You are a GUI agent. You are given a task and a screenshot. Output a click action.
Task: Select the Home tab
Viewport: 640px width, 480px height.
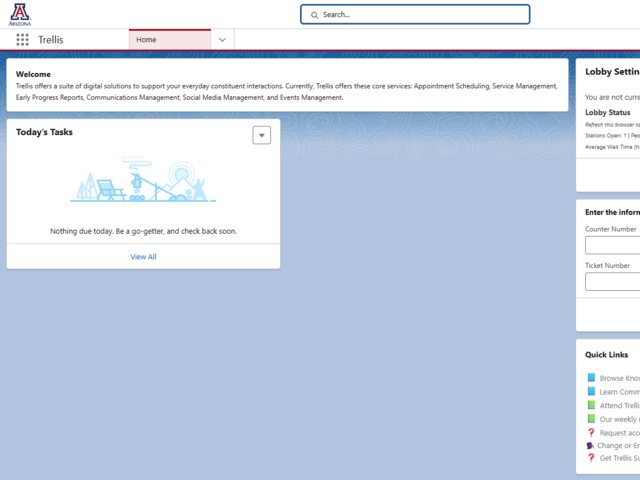(170, 40)
